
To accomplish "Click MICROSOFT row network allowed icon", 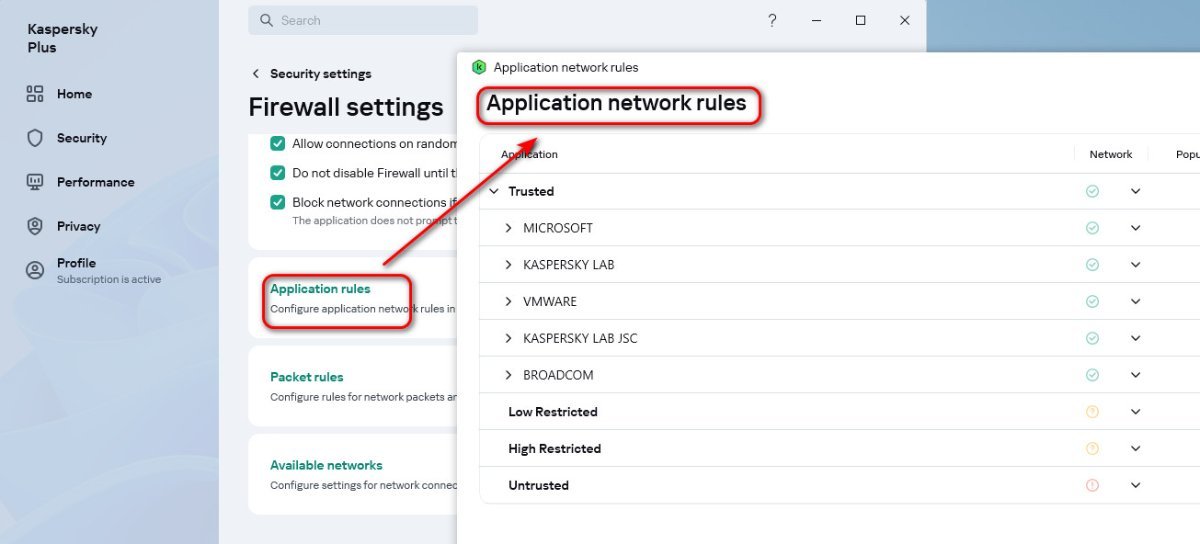I will click(x=1092, y=228).
